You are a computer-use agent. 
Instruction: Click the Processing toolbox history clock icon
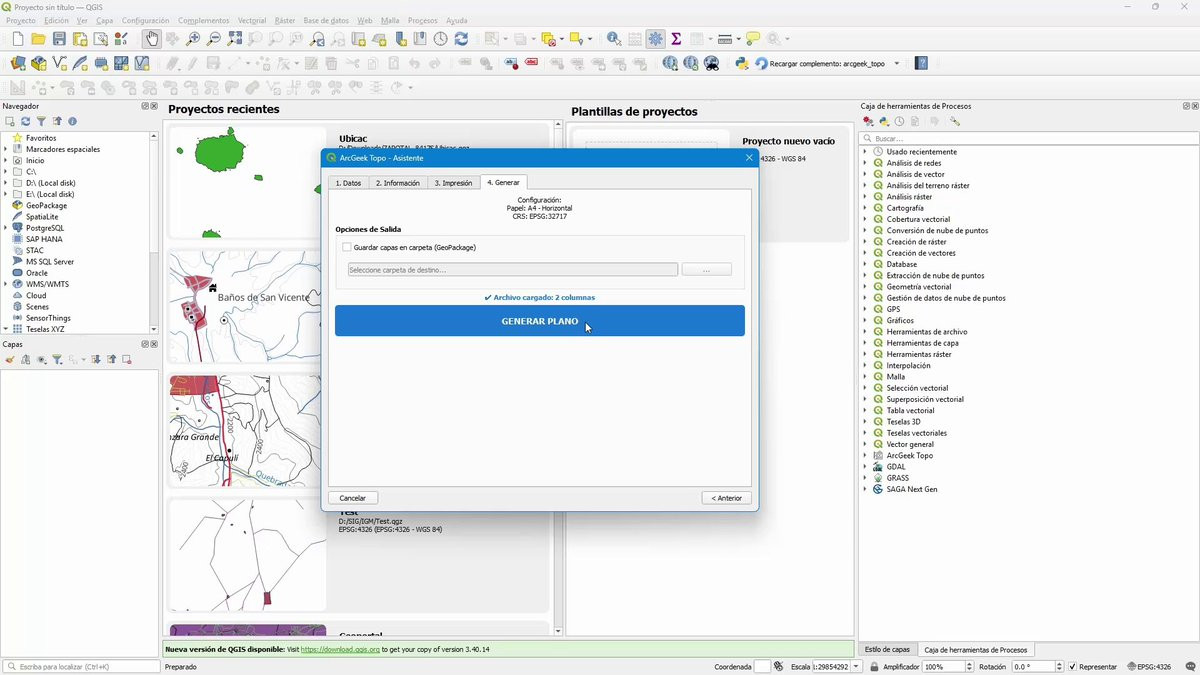pos(899,121)
